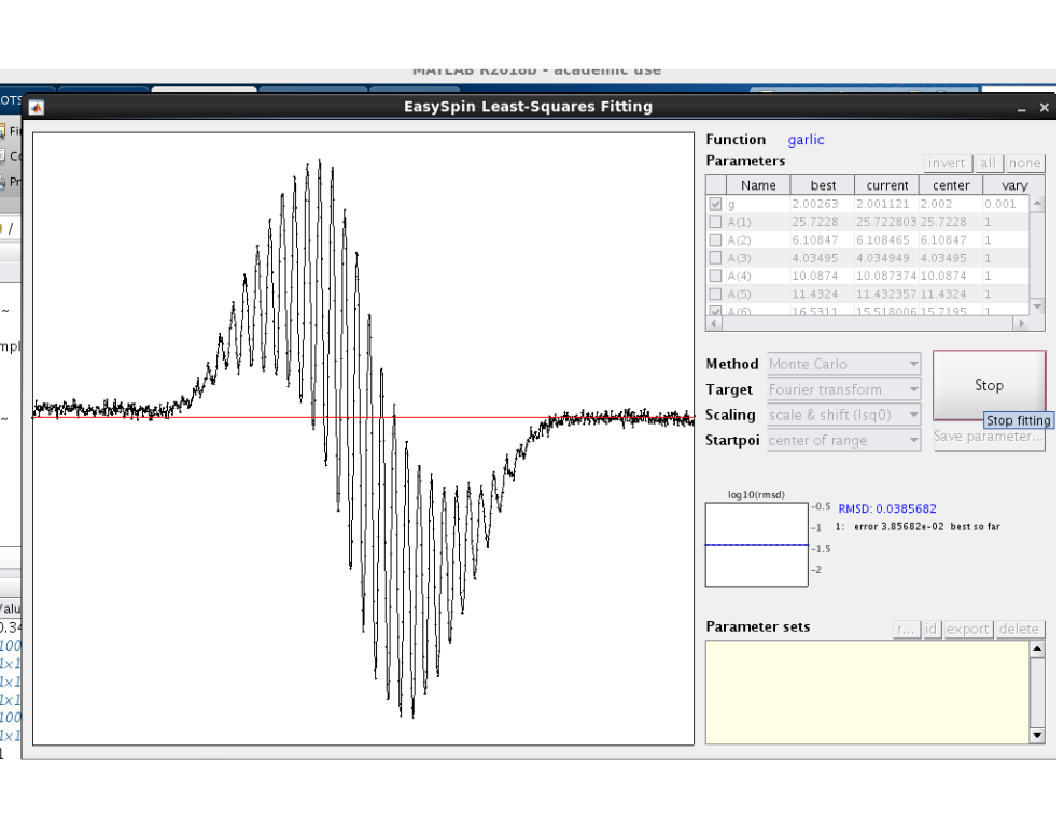Click the none parameters button
The image size is (1056, 816).
click(x=1024, y=163)
